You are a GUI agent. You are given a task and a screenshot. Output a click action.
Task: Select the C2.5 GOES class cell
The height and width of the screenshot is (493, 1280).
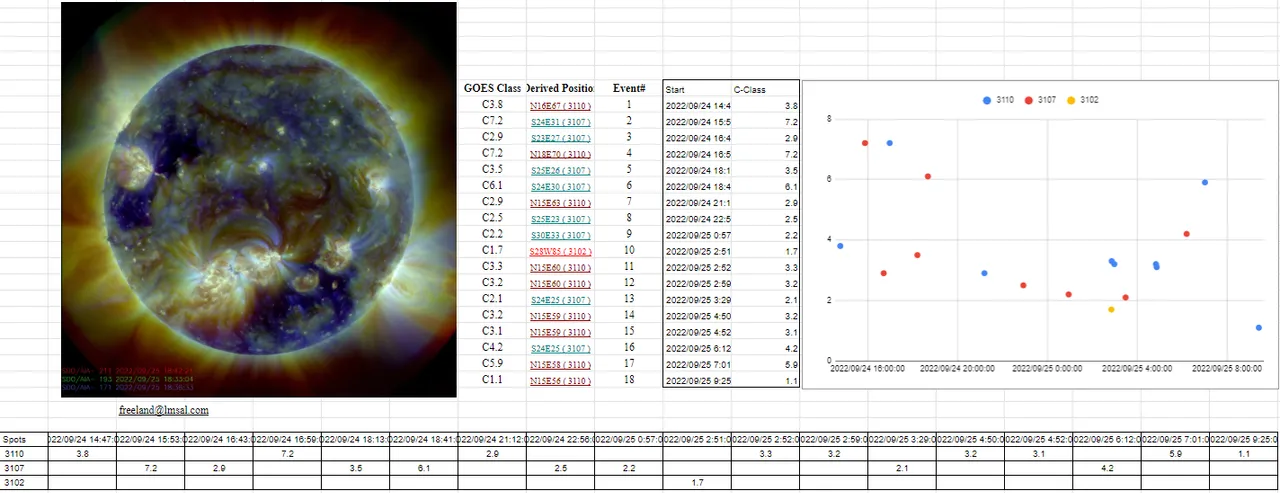pyautogui.click(x=492, y=219)
